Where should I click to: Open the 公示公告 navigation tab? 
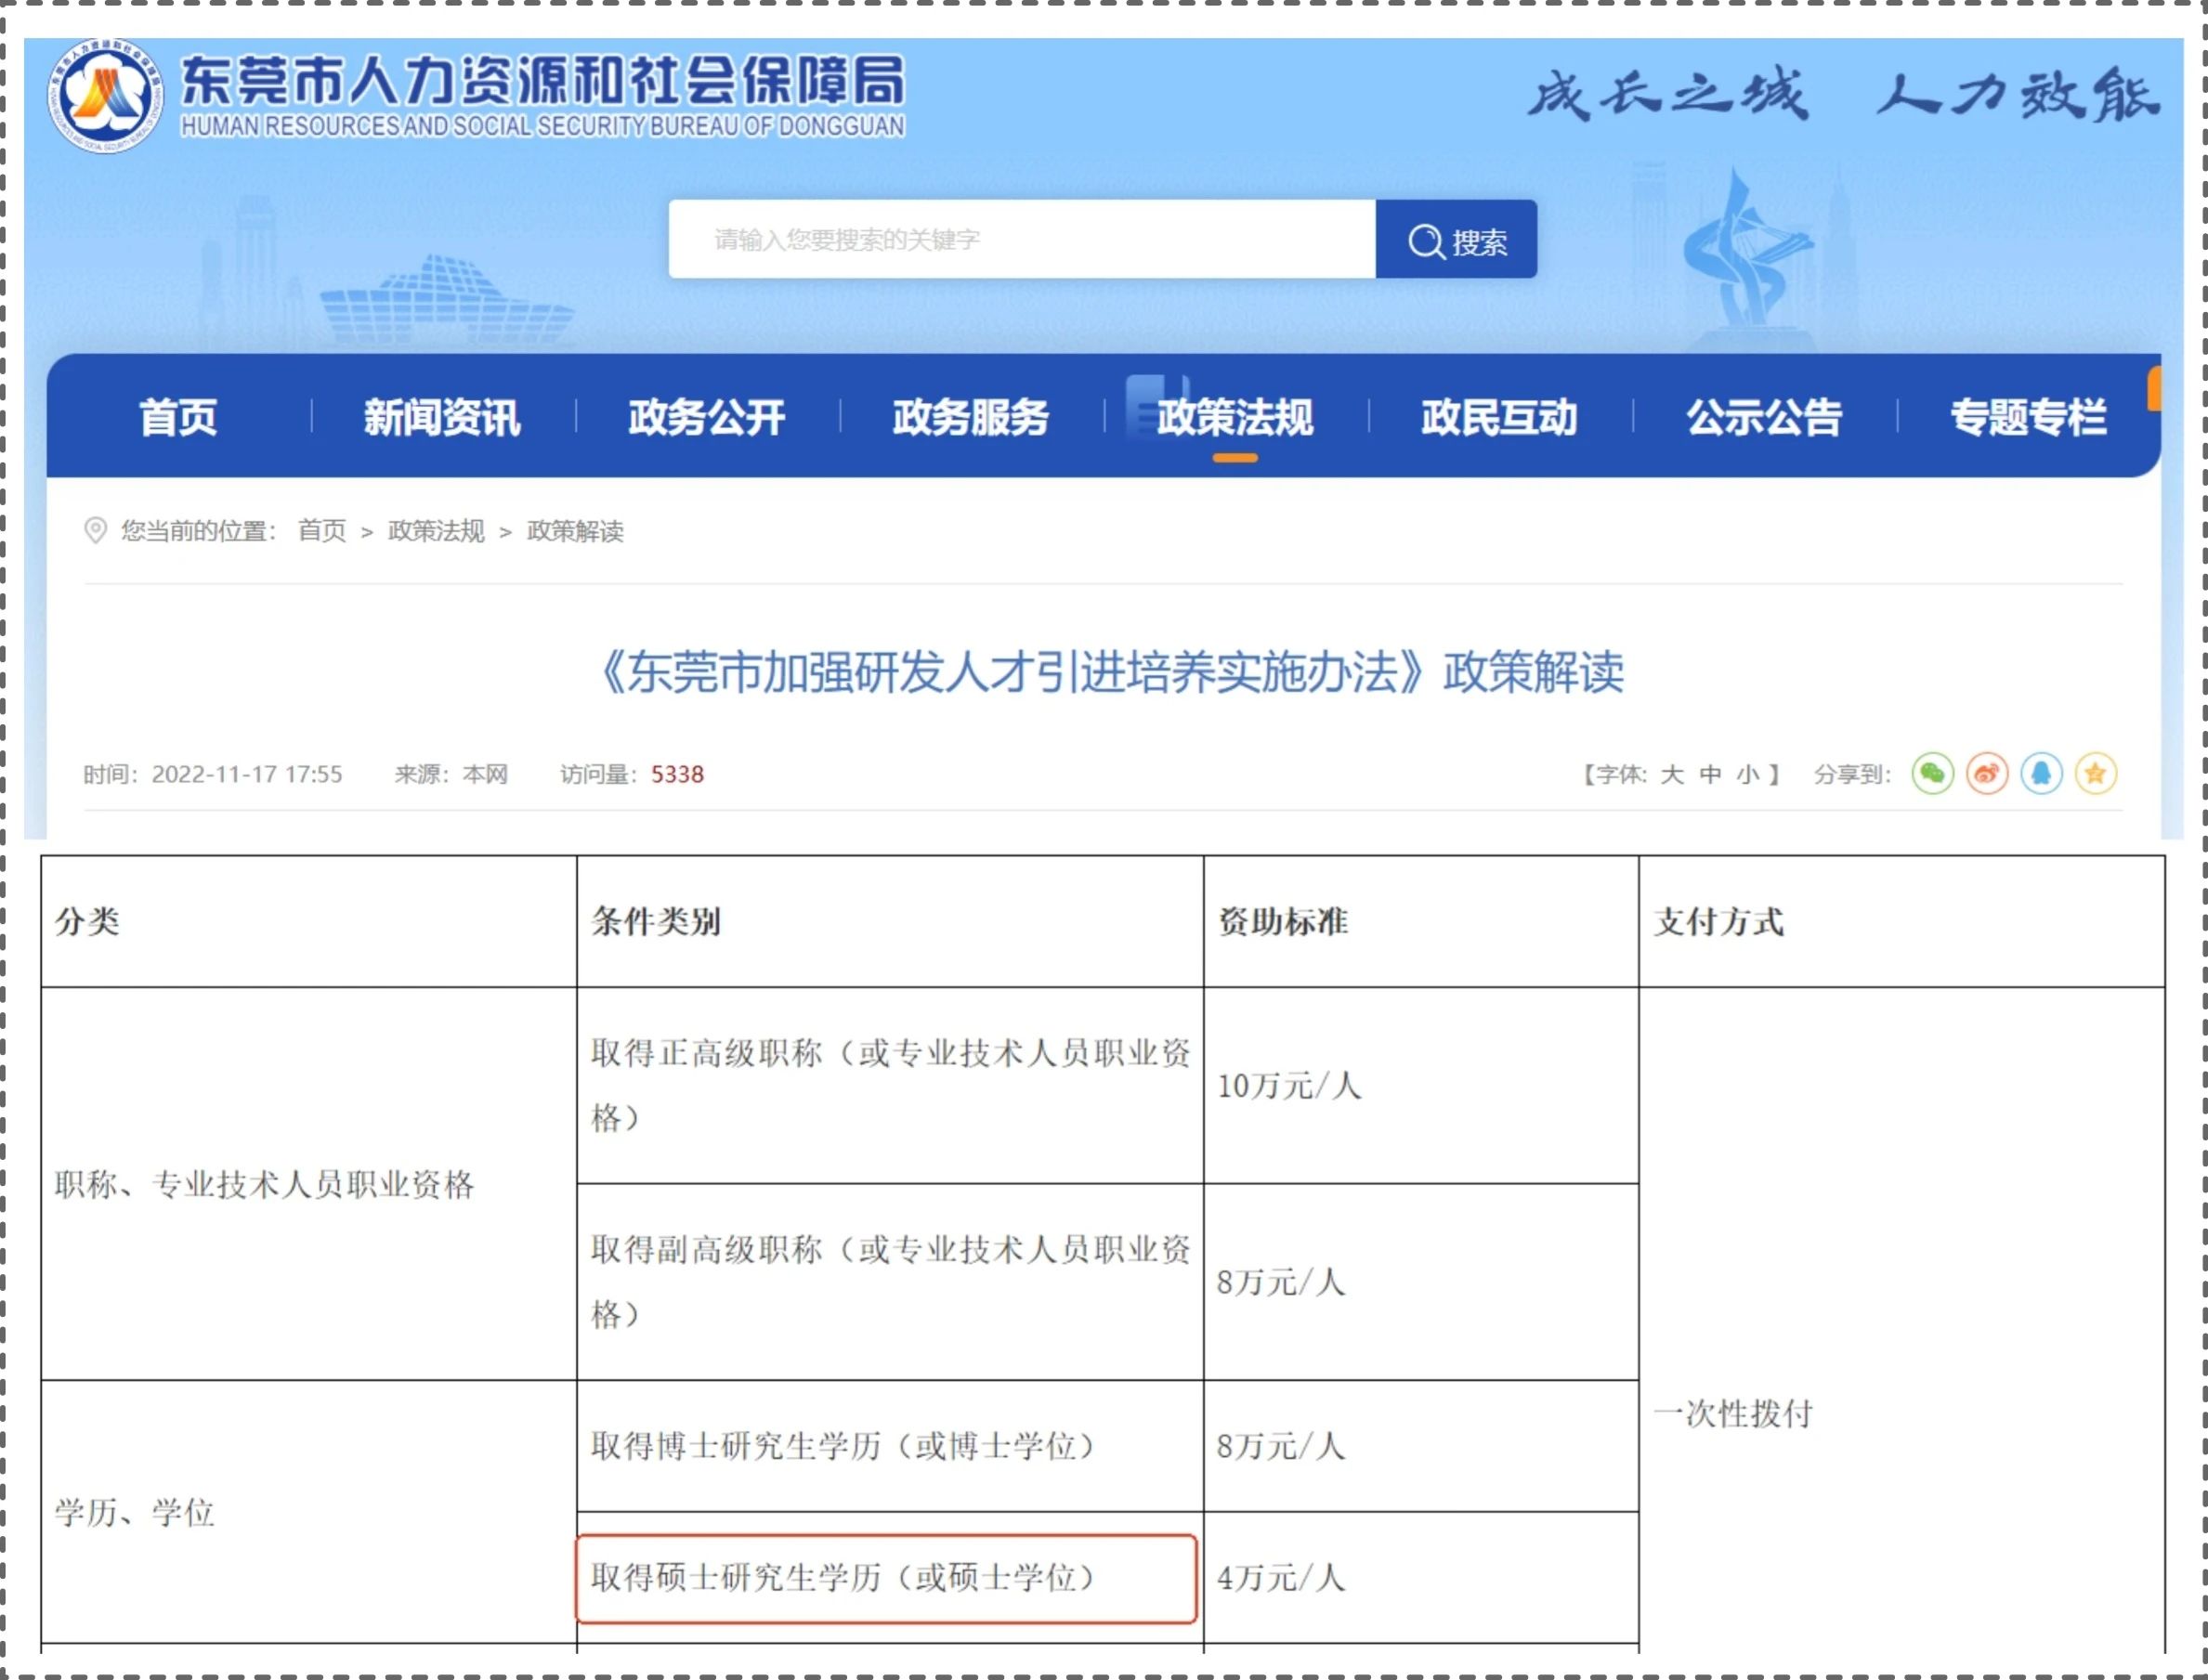(x=1763, y=417)
